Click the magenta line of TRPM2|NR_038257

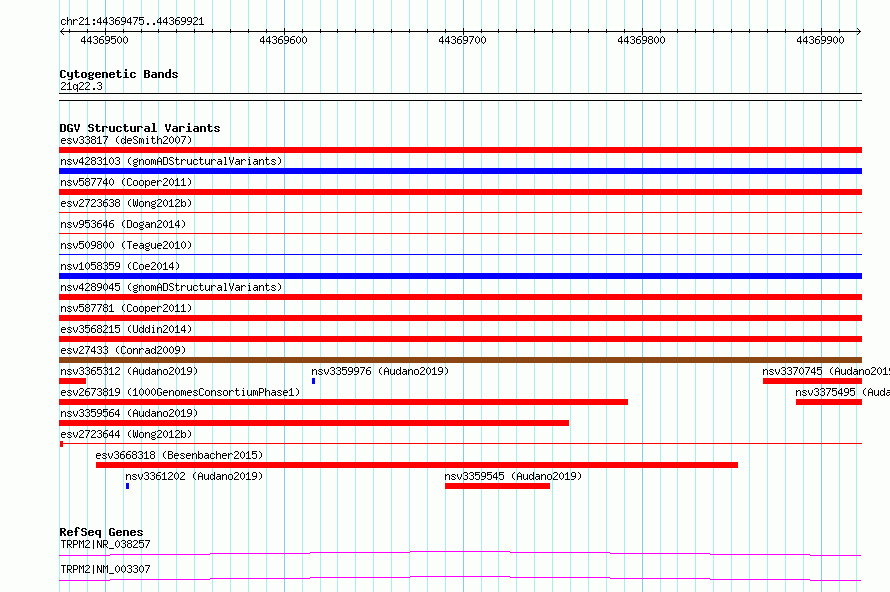(460, 553)
